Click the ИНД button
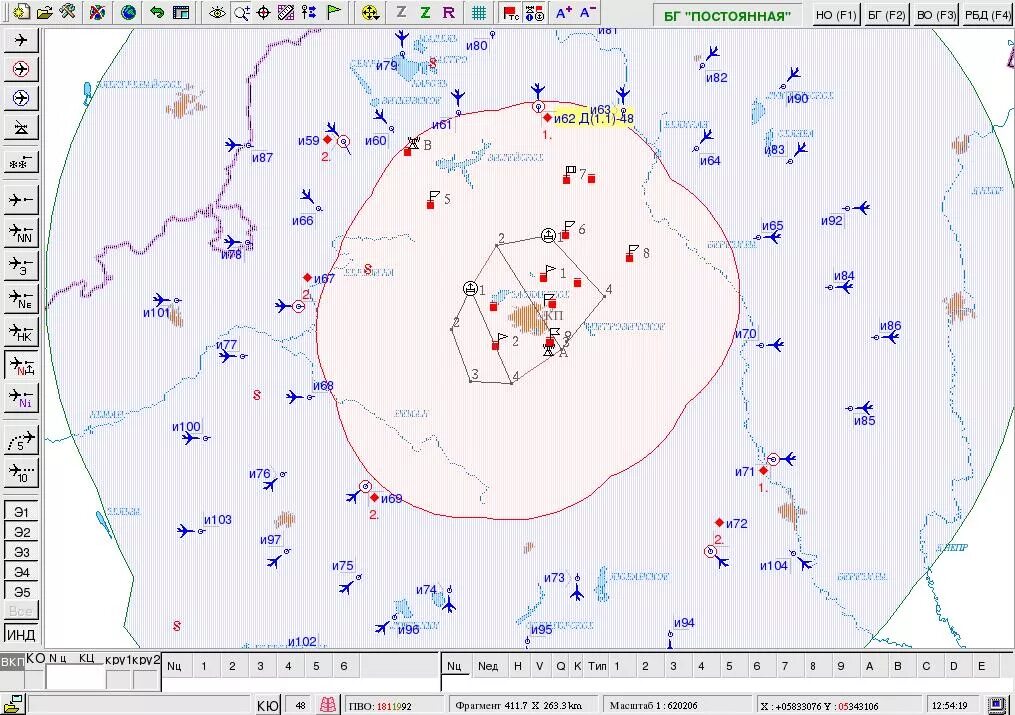 pos(21,634)
